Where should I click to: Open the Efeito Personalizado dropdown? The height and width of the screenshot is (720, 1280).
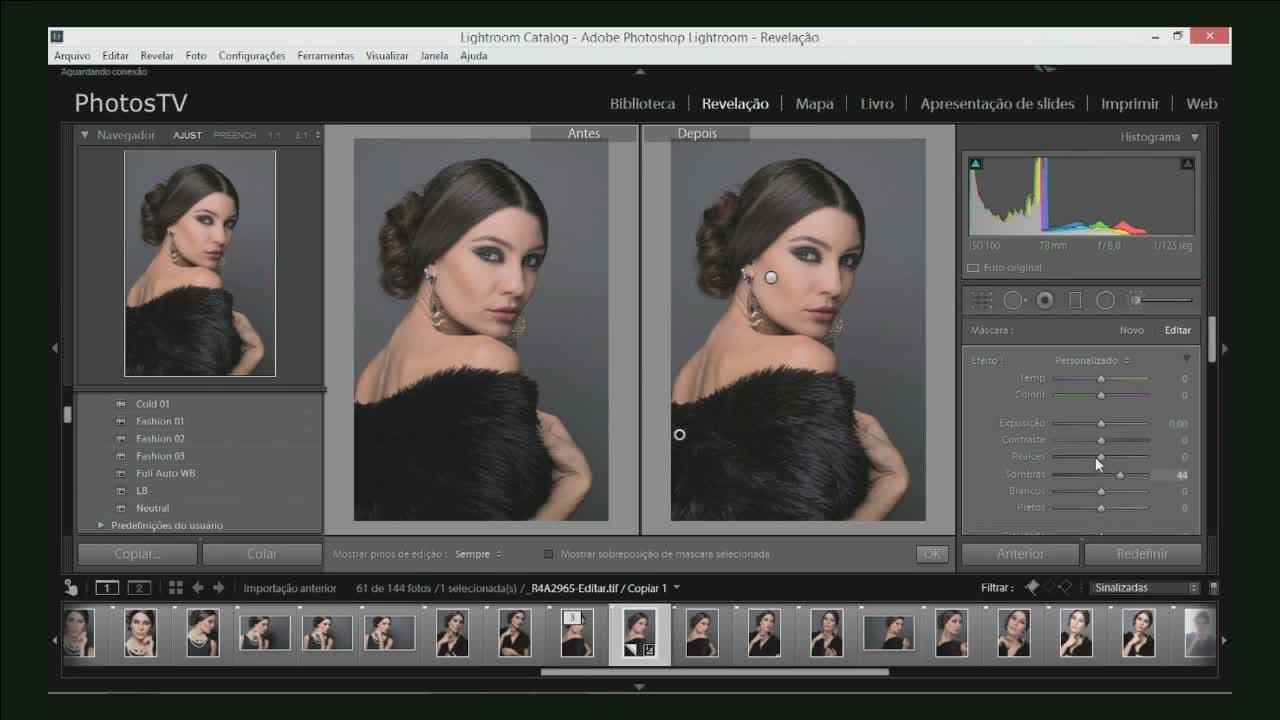click(1092, 360)
